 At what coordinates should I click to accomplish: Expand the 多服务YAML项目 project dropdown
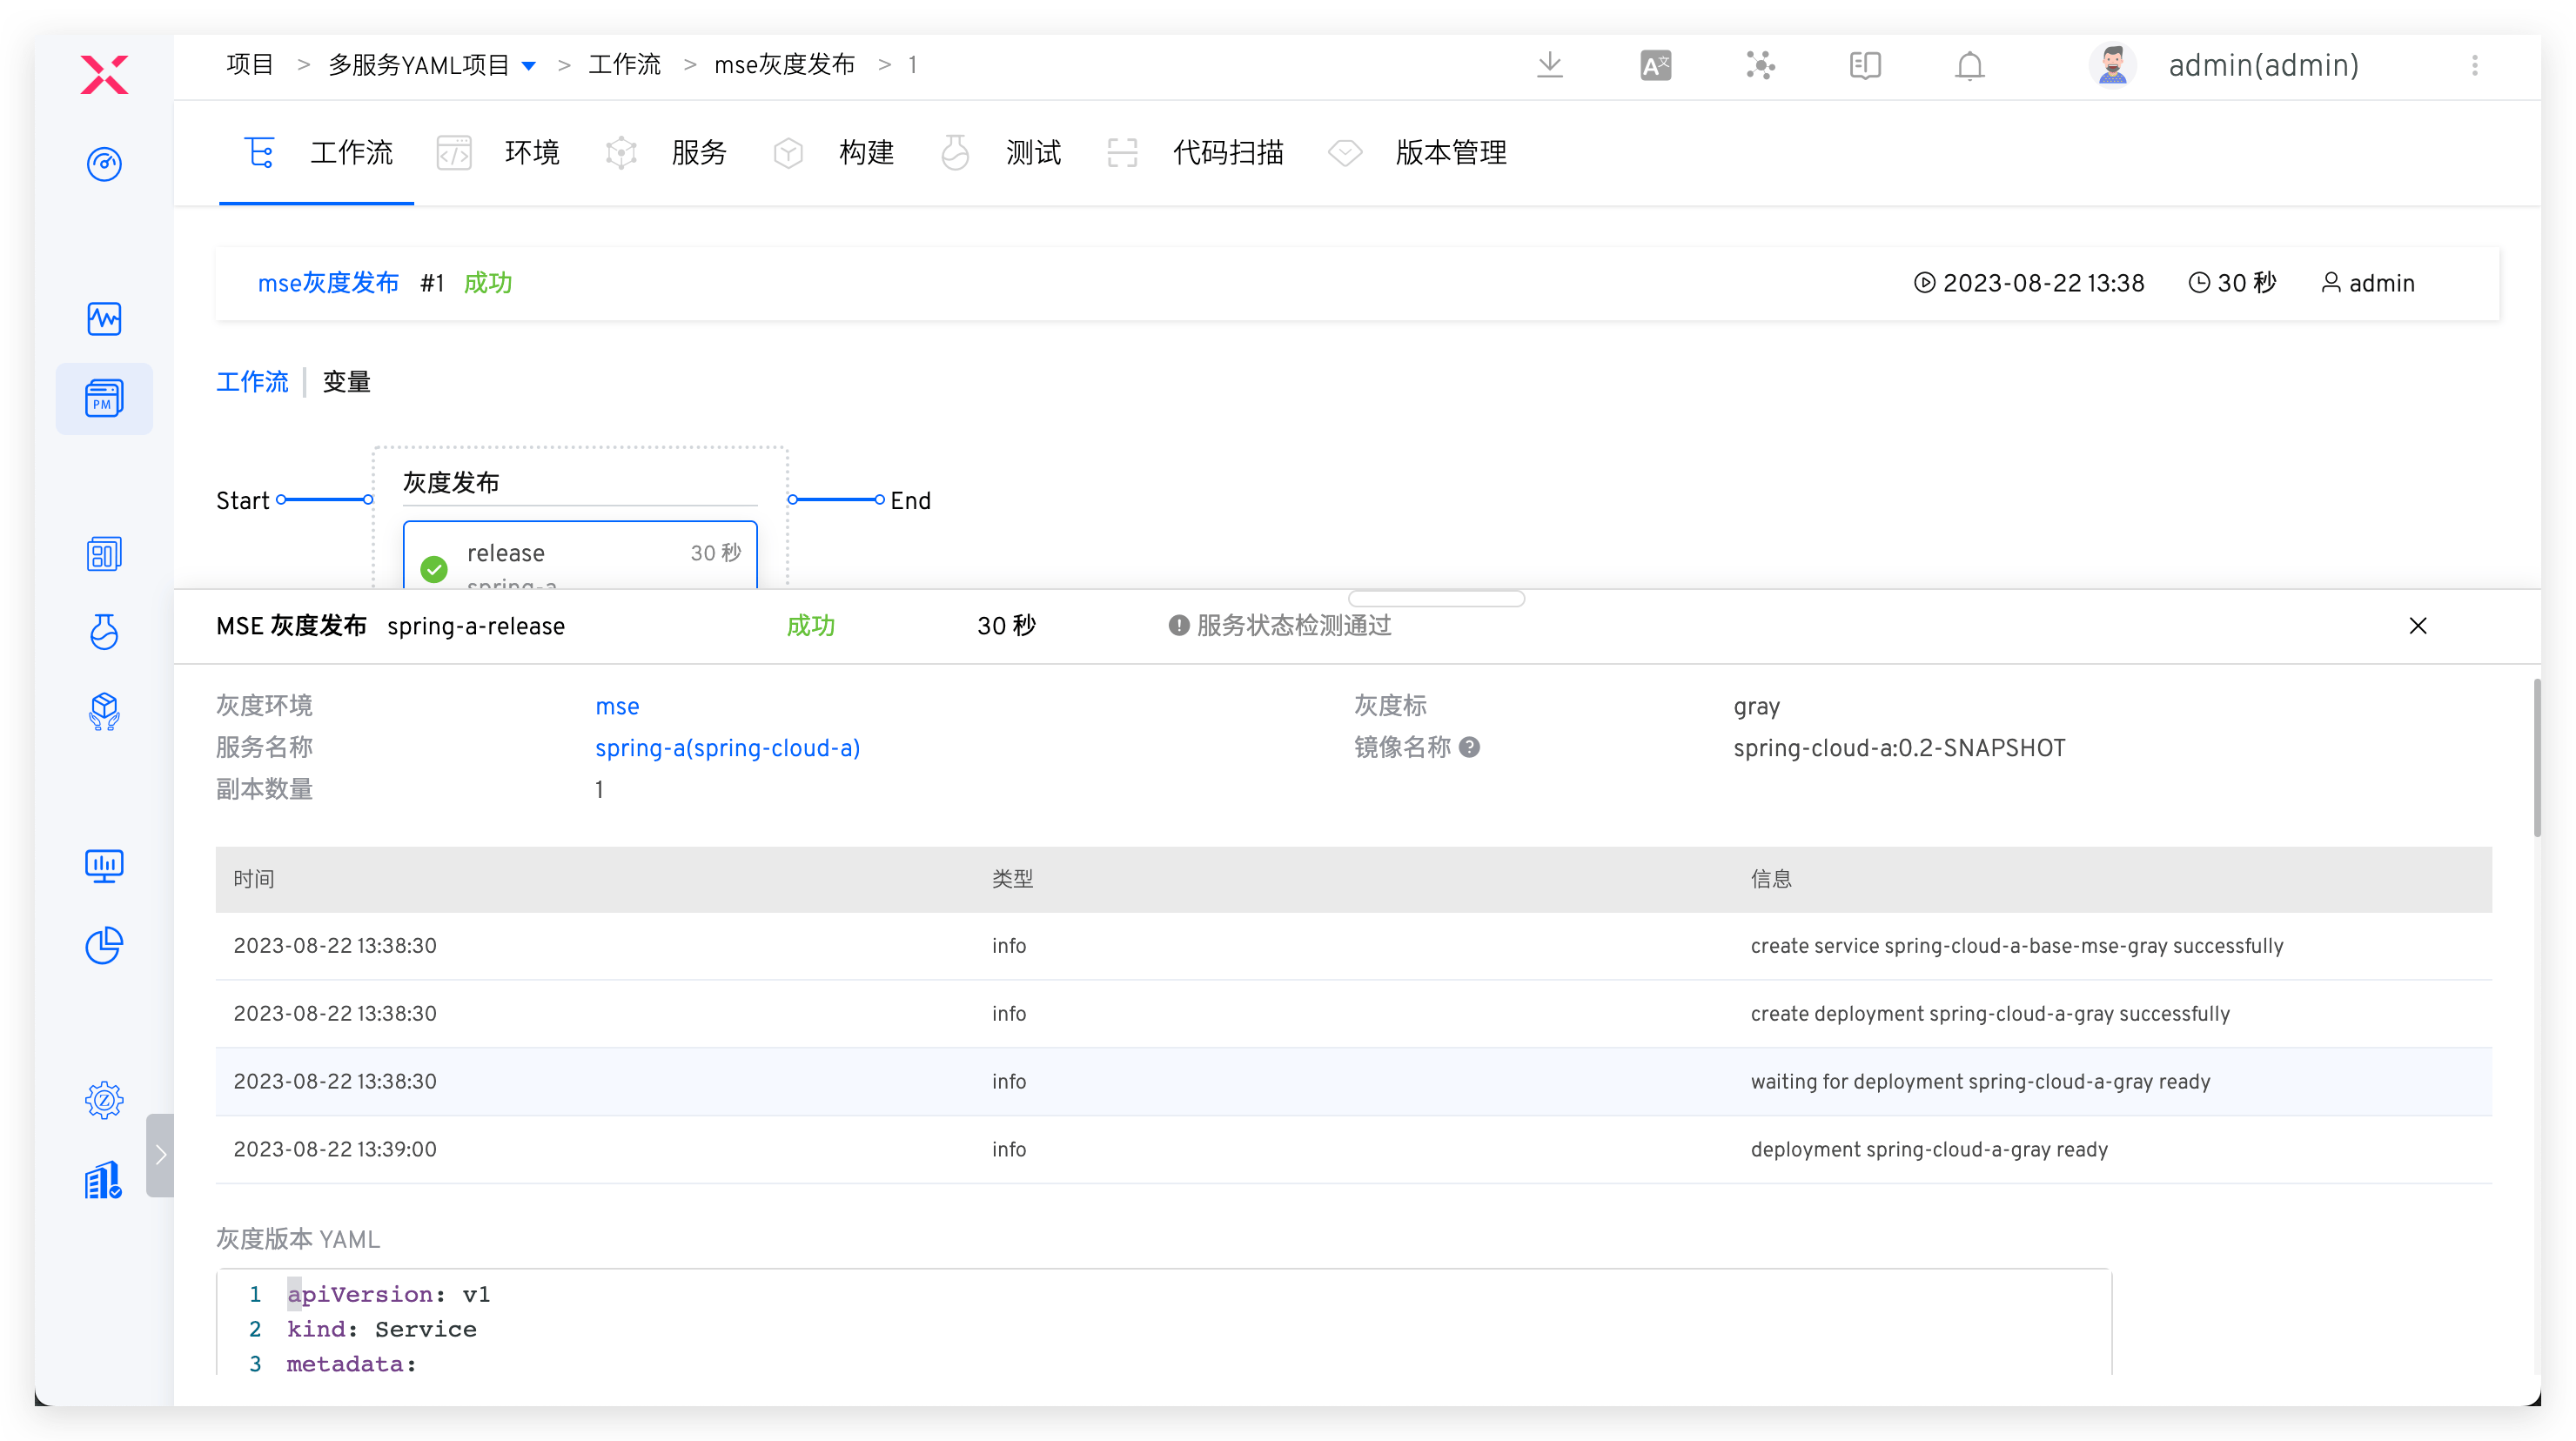529,66
